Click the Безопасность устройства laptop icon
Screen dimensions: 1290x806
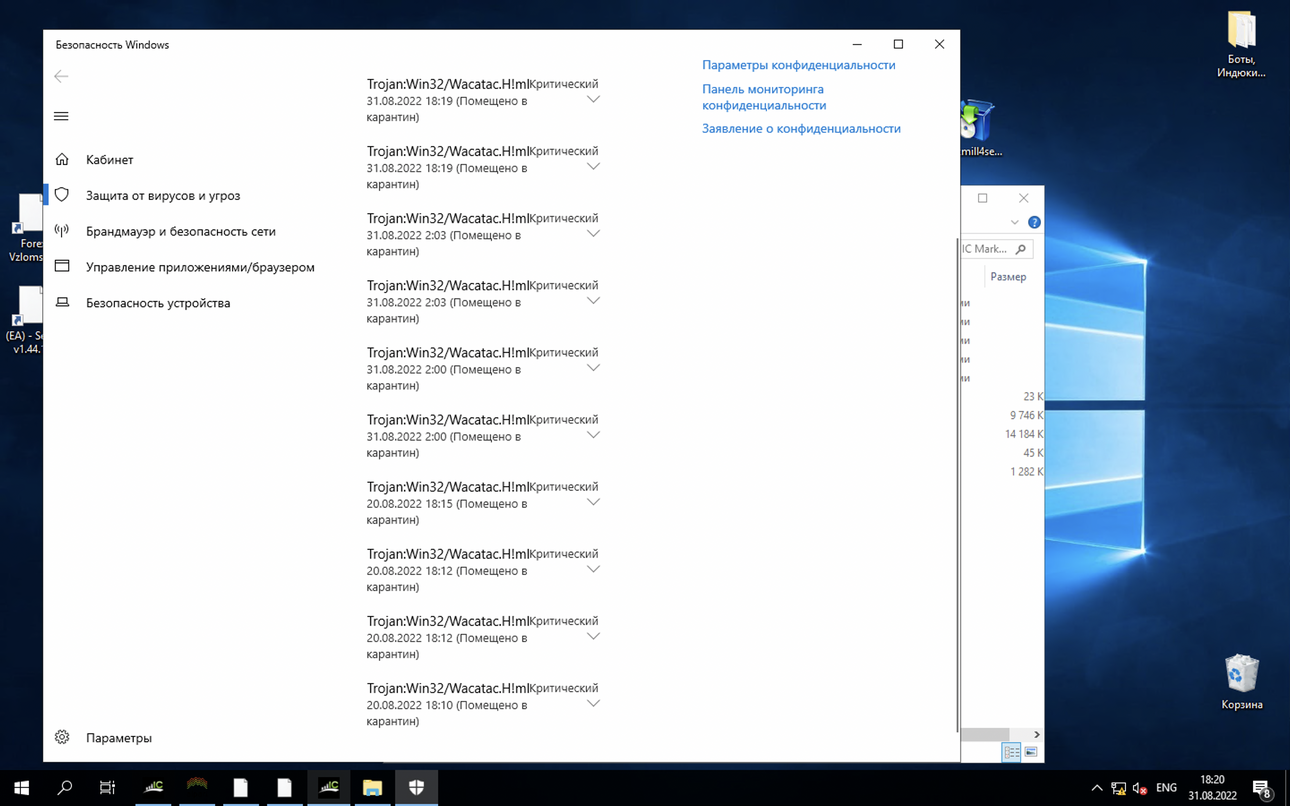[62, 303]
